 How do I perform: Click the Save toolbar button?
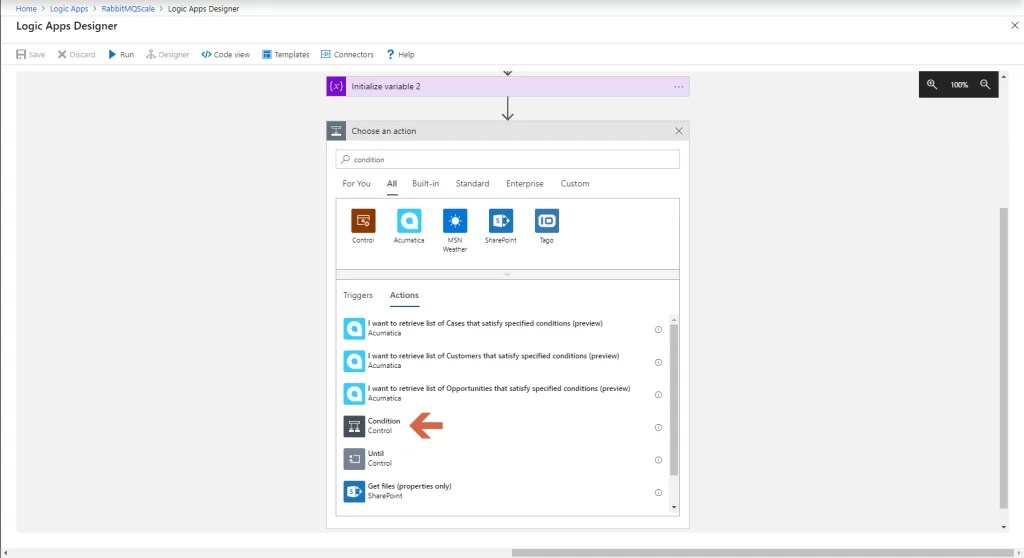tap(31, 54)
